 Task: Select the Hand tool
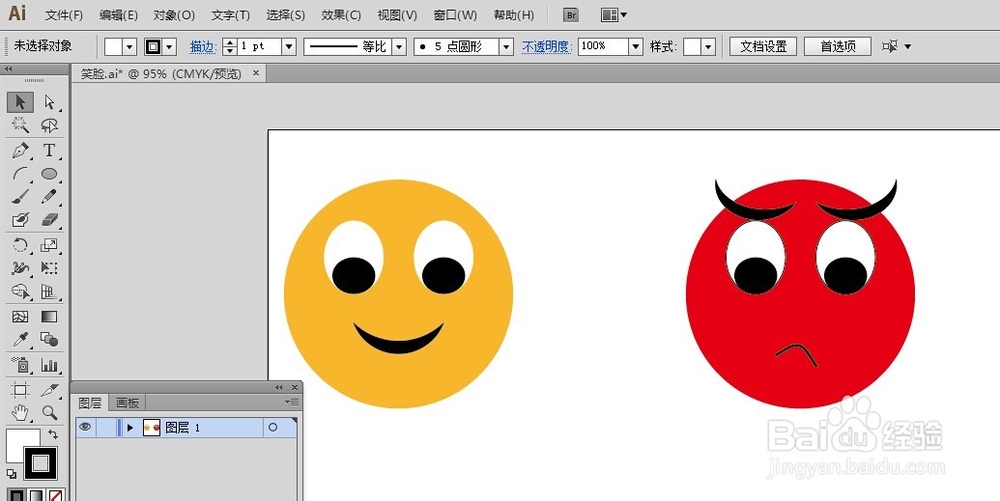tap(20, 412)
